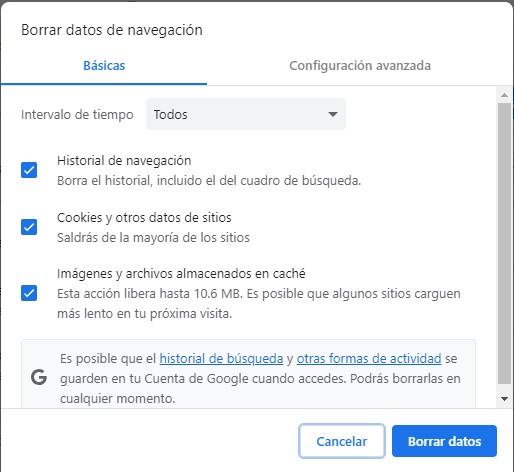Uncheck Historial de navegación checkbox

pos(29,170)
